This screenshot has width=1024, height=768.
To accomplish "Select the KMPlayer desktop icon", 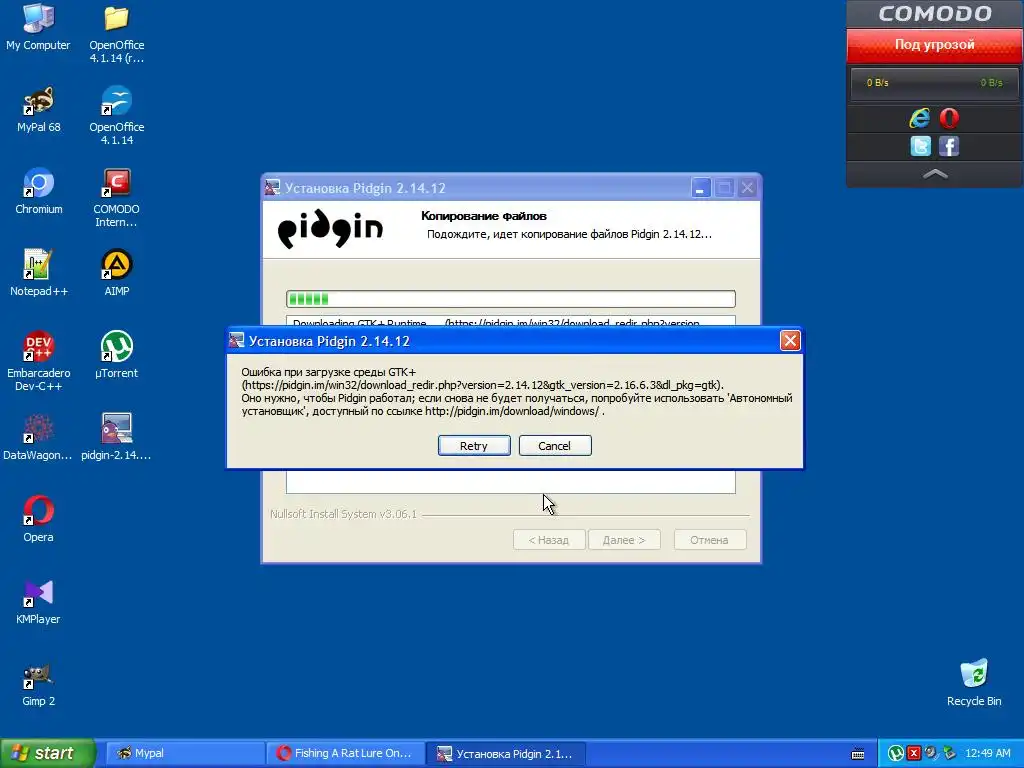I will (x=38, y=602).
